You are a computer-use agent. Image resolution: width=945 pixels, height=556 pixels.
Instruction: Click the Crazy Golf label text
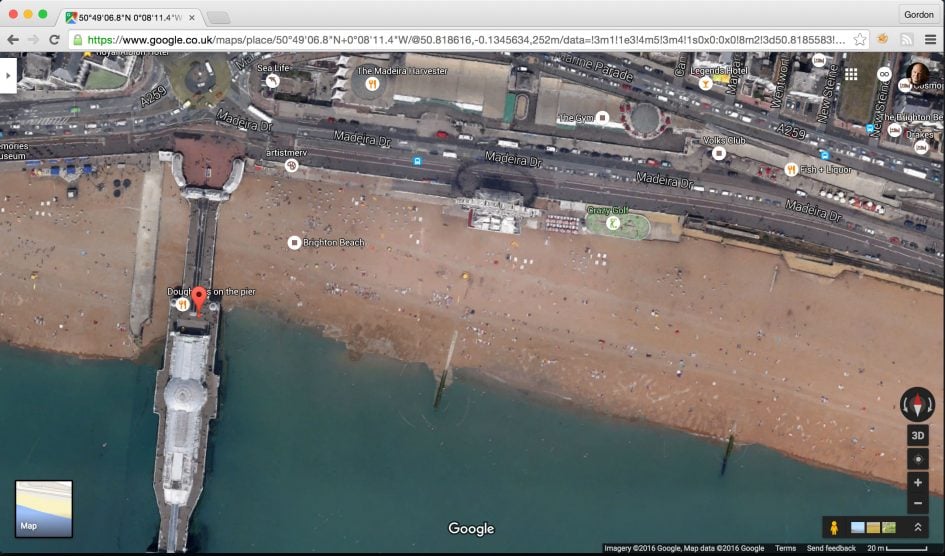[x=607, y=210]
